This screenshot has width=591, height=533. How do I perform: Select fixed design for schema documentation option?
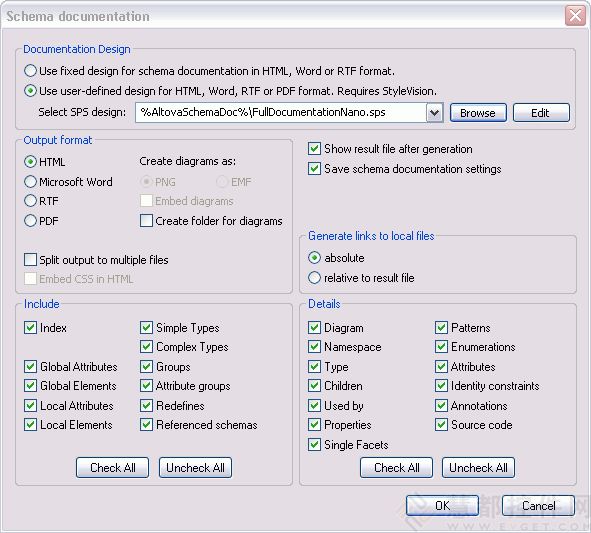(30, 71)
